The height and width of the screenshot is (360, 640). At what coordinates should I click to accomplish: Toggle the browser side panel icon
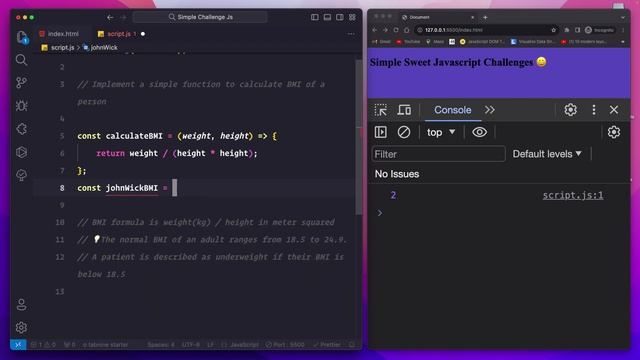point(577,30)
